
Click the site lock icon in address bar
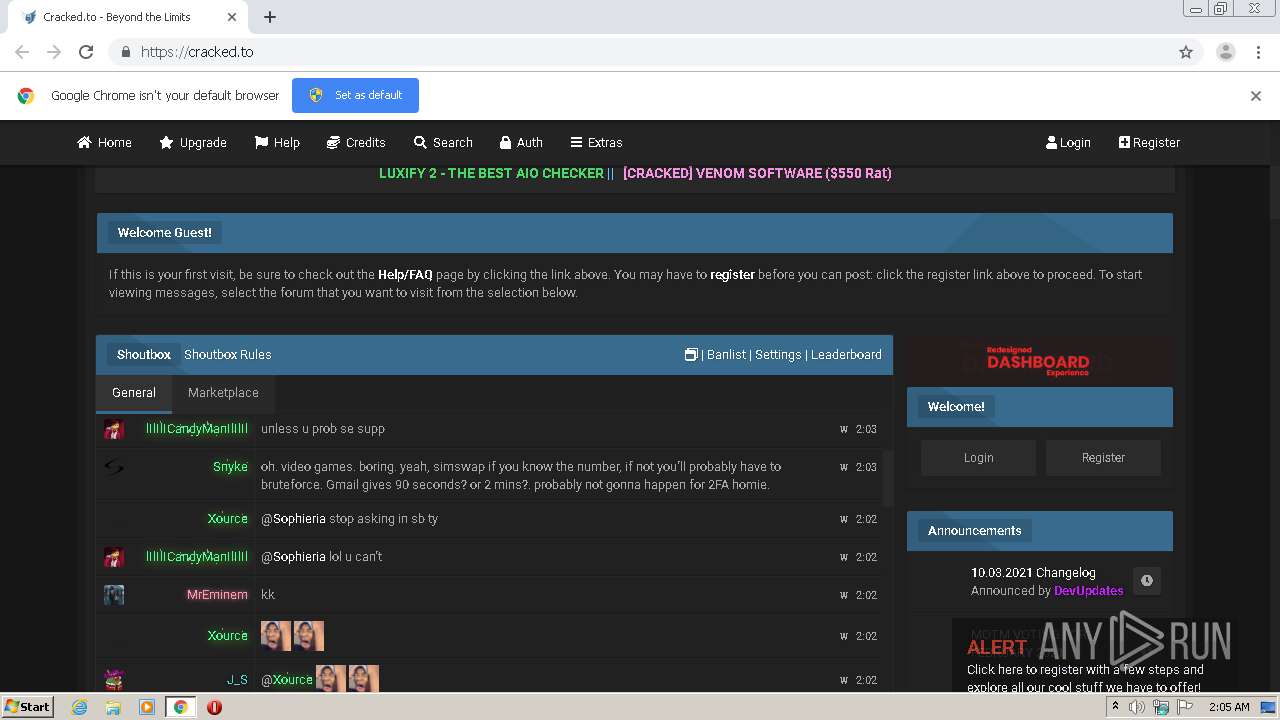[x=125, y=52]
